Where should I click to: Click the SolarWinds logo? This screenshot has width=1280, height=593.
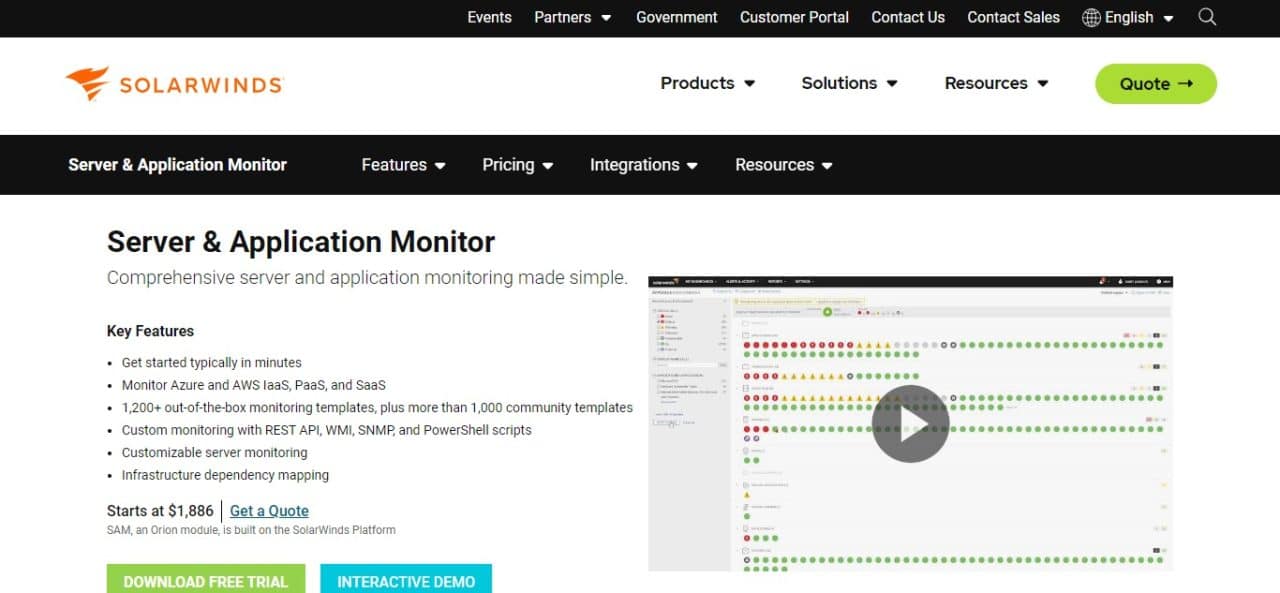pos(174,84)
